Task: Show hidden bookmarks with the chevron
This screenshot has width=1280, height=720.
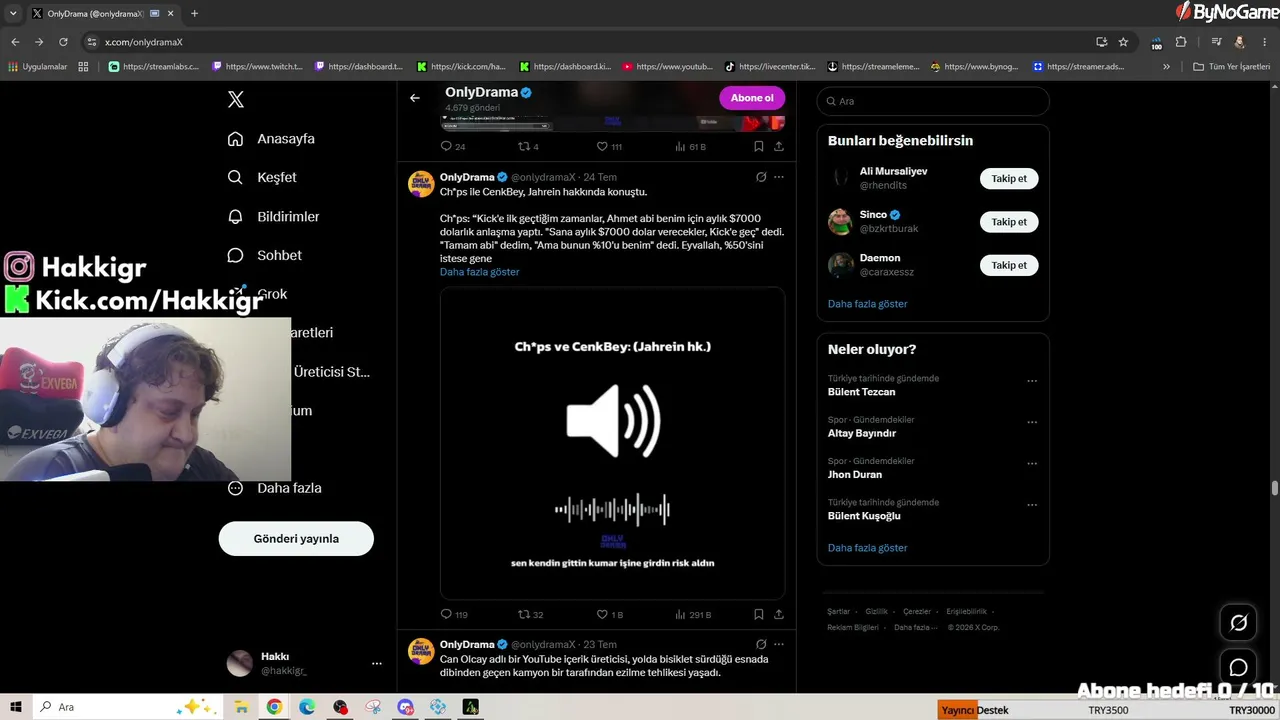Action: click(x=1166, y=67)
